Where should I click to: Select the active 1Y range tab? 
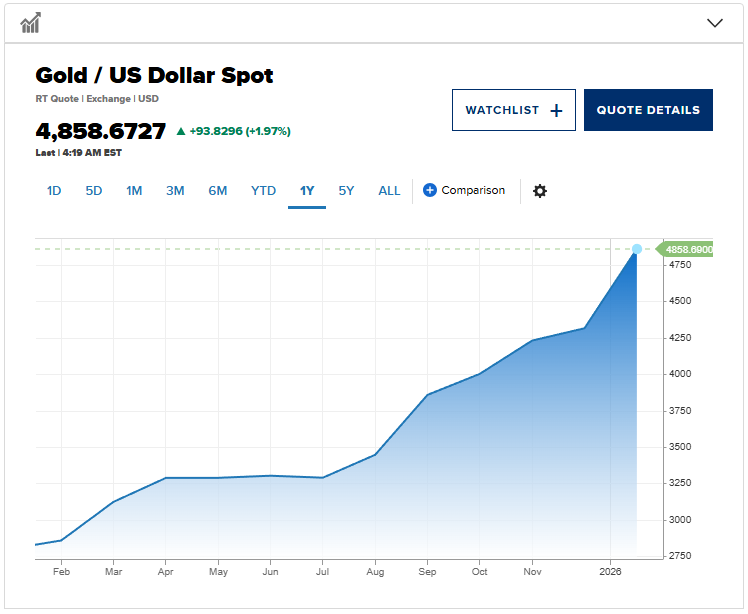click(307, 191)
